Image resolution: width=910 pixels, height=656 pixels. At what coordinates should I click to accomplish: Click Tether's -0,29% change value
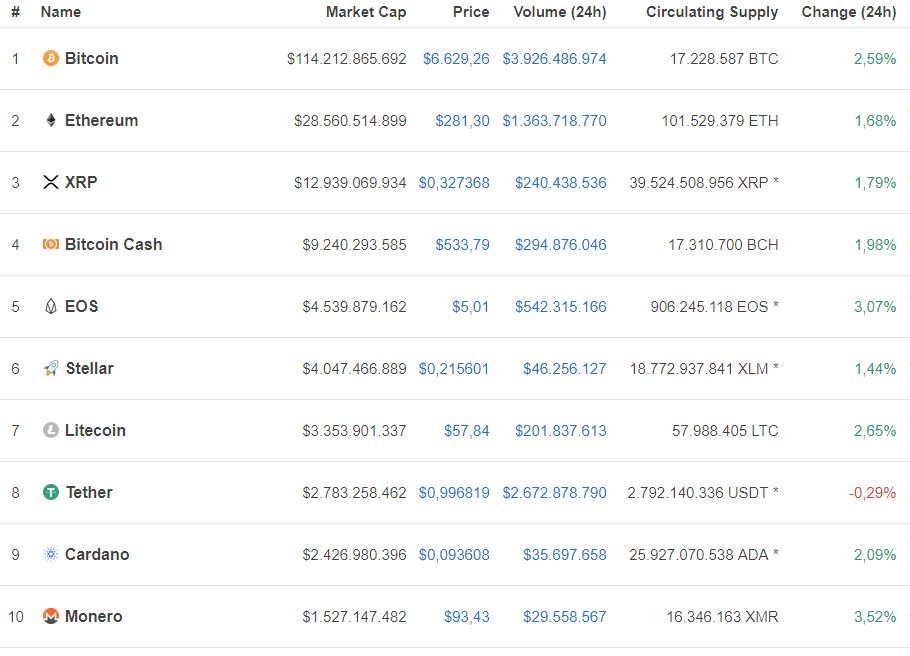click(872, 493)
